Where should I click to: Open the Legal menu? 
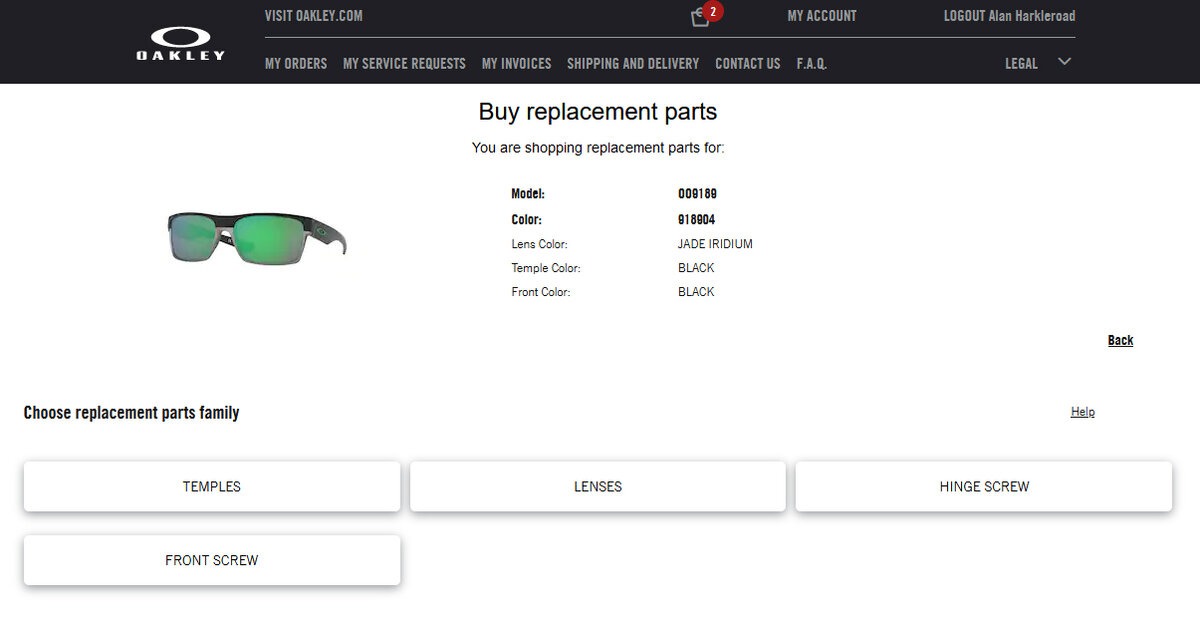tap(1021, 63)
